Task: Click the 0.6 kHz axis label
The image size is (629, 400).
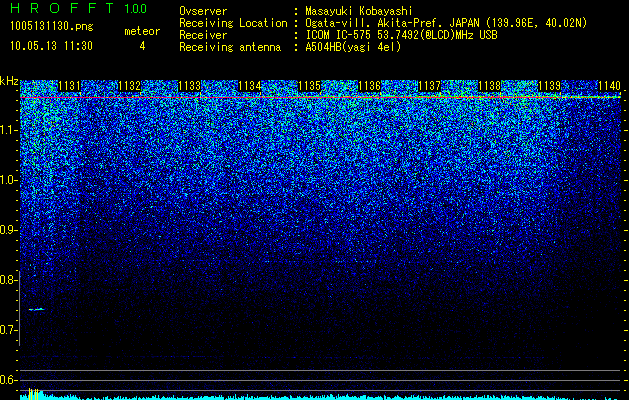Action: [8, 380]
